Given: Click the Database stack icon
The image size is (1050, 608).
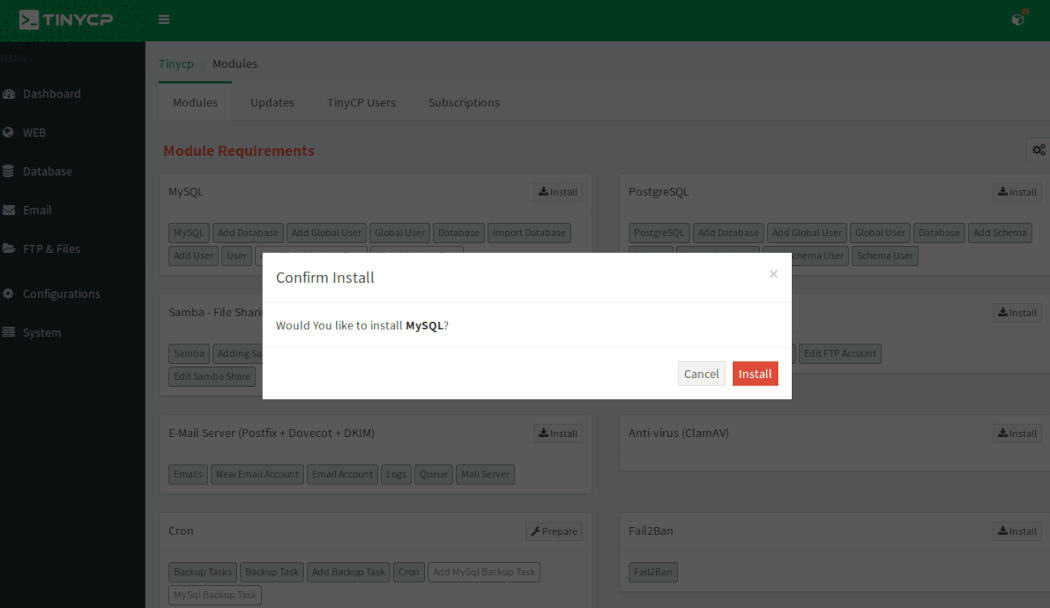Looking at the screenshot, I should tap(8, 171).
